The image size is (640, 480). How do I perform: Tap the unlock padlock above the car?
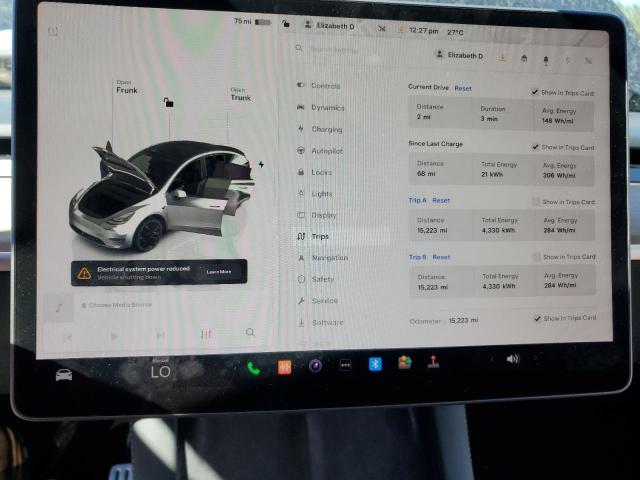(x=168, y=102)
